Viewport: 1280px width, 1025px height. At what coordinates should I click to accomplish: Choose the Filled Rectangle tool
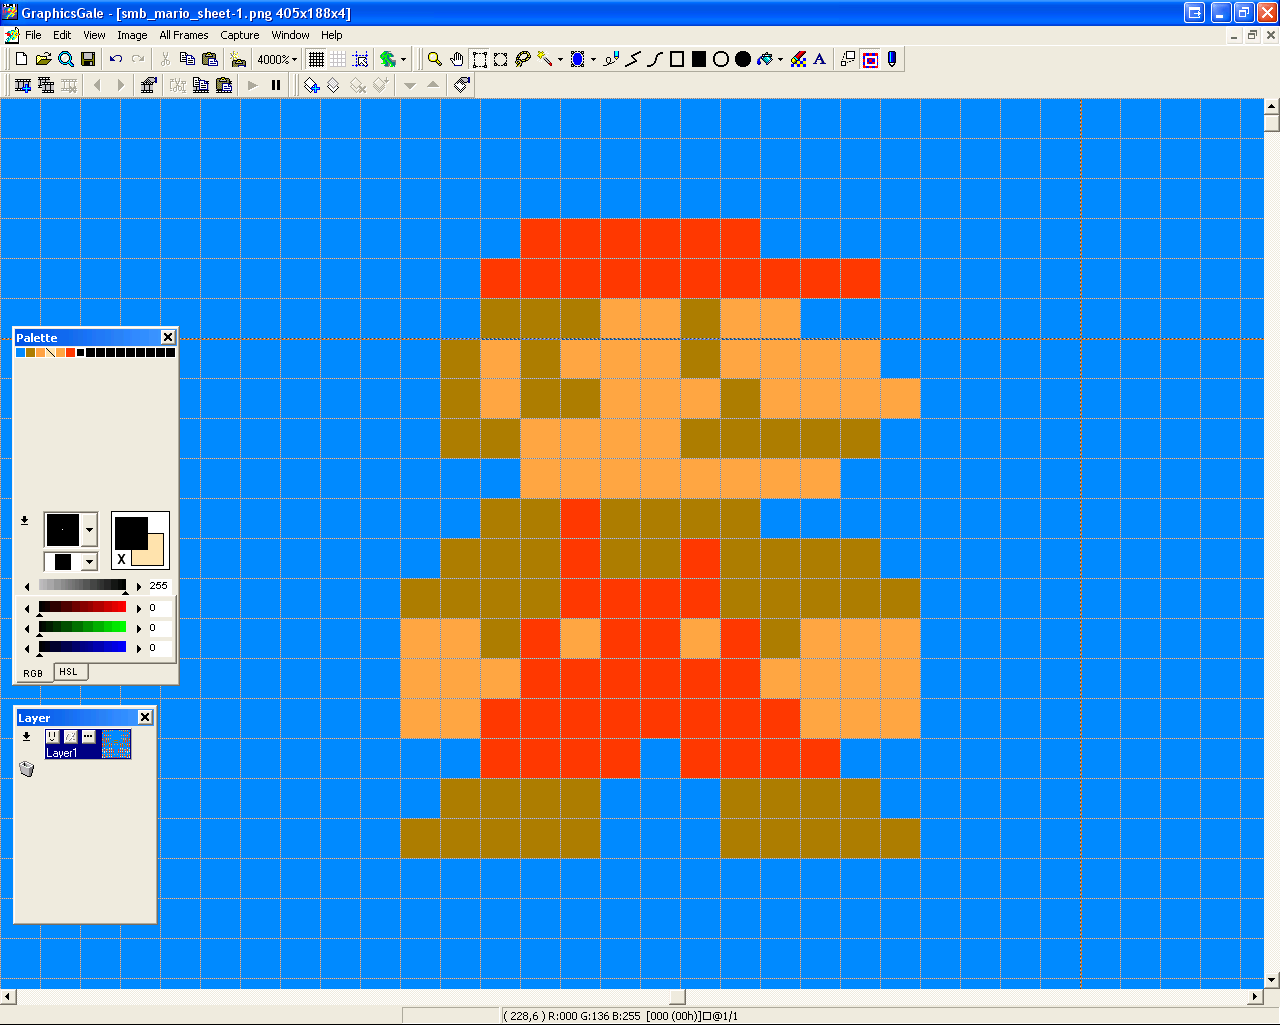pos(699,60)
